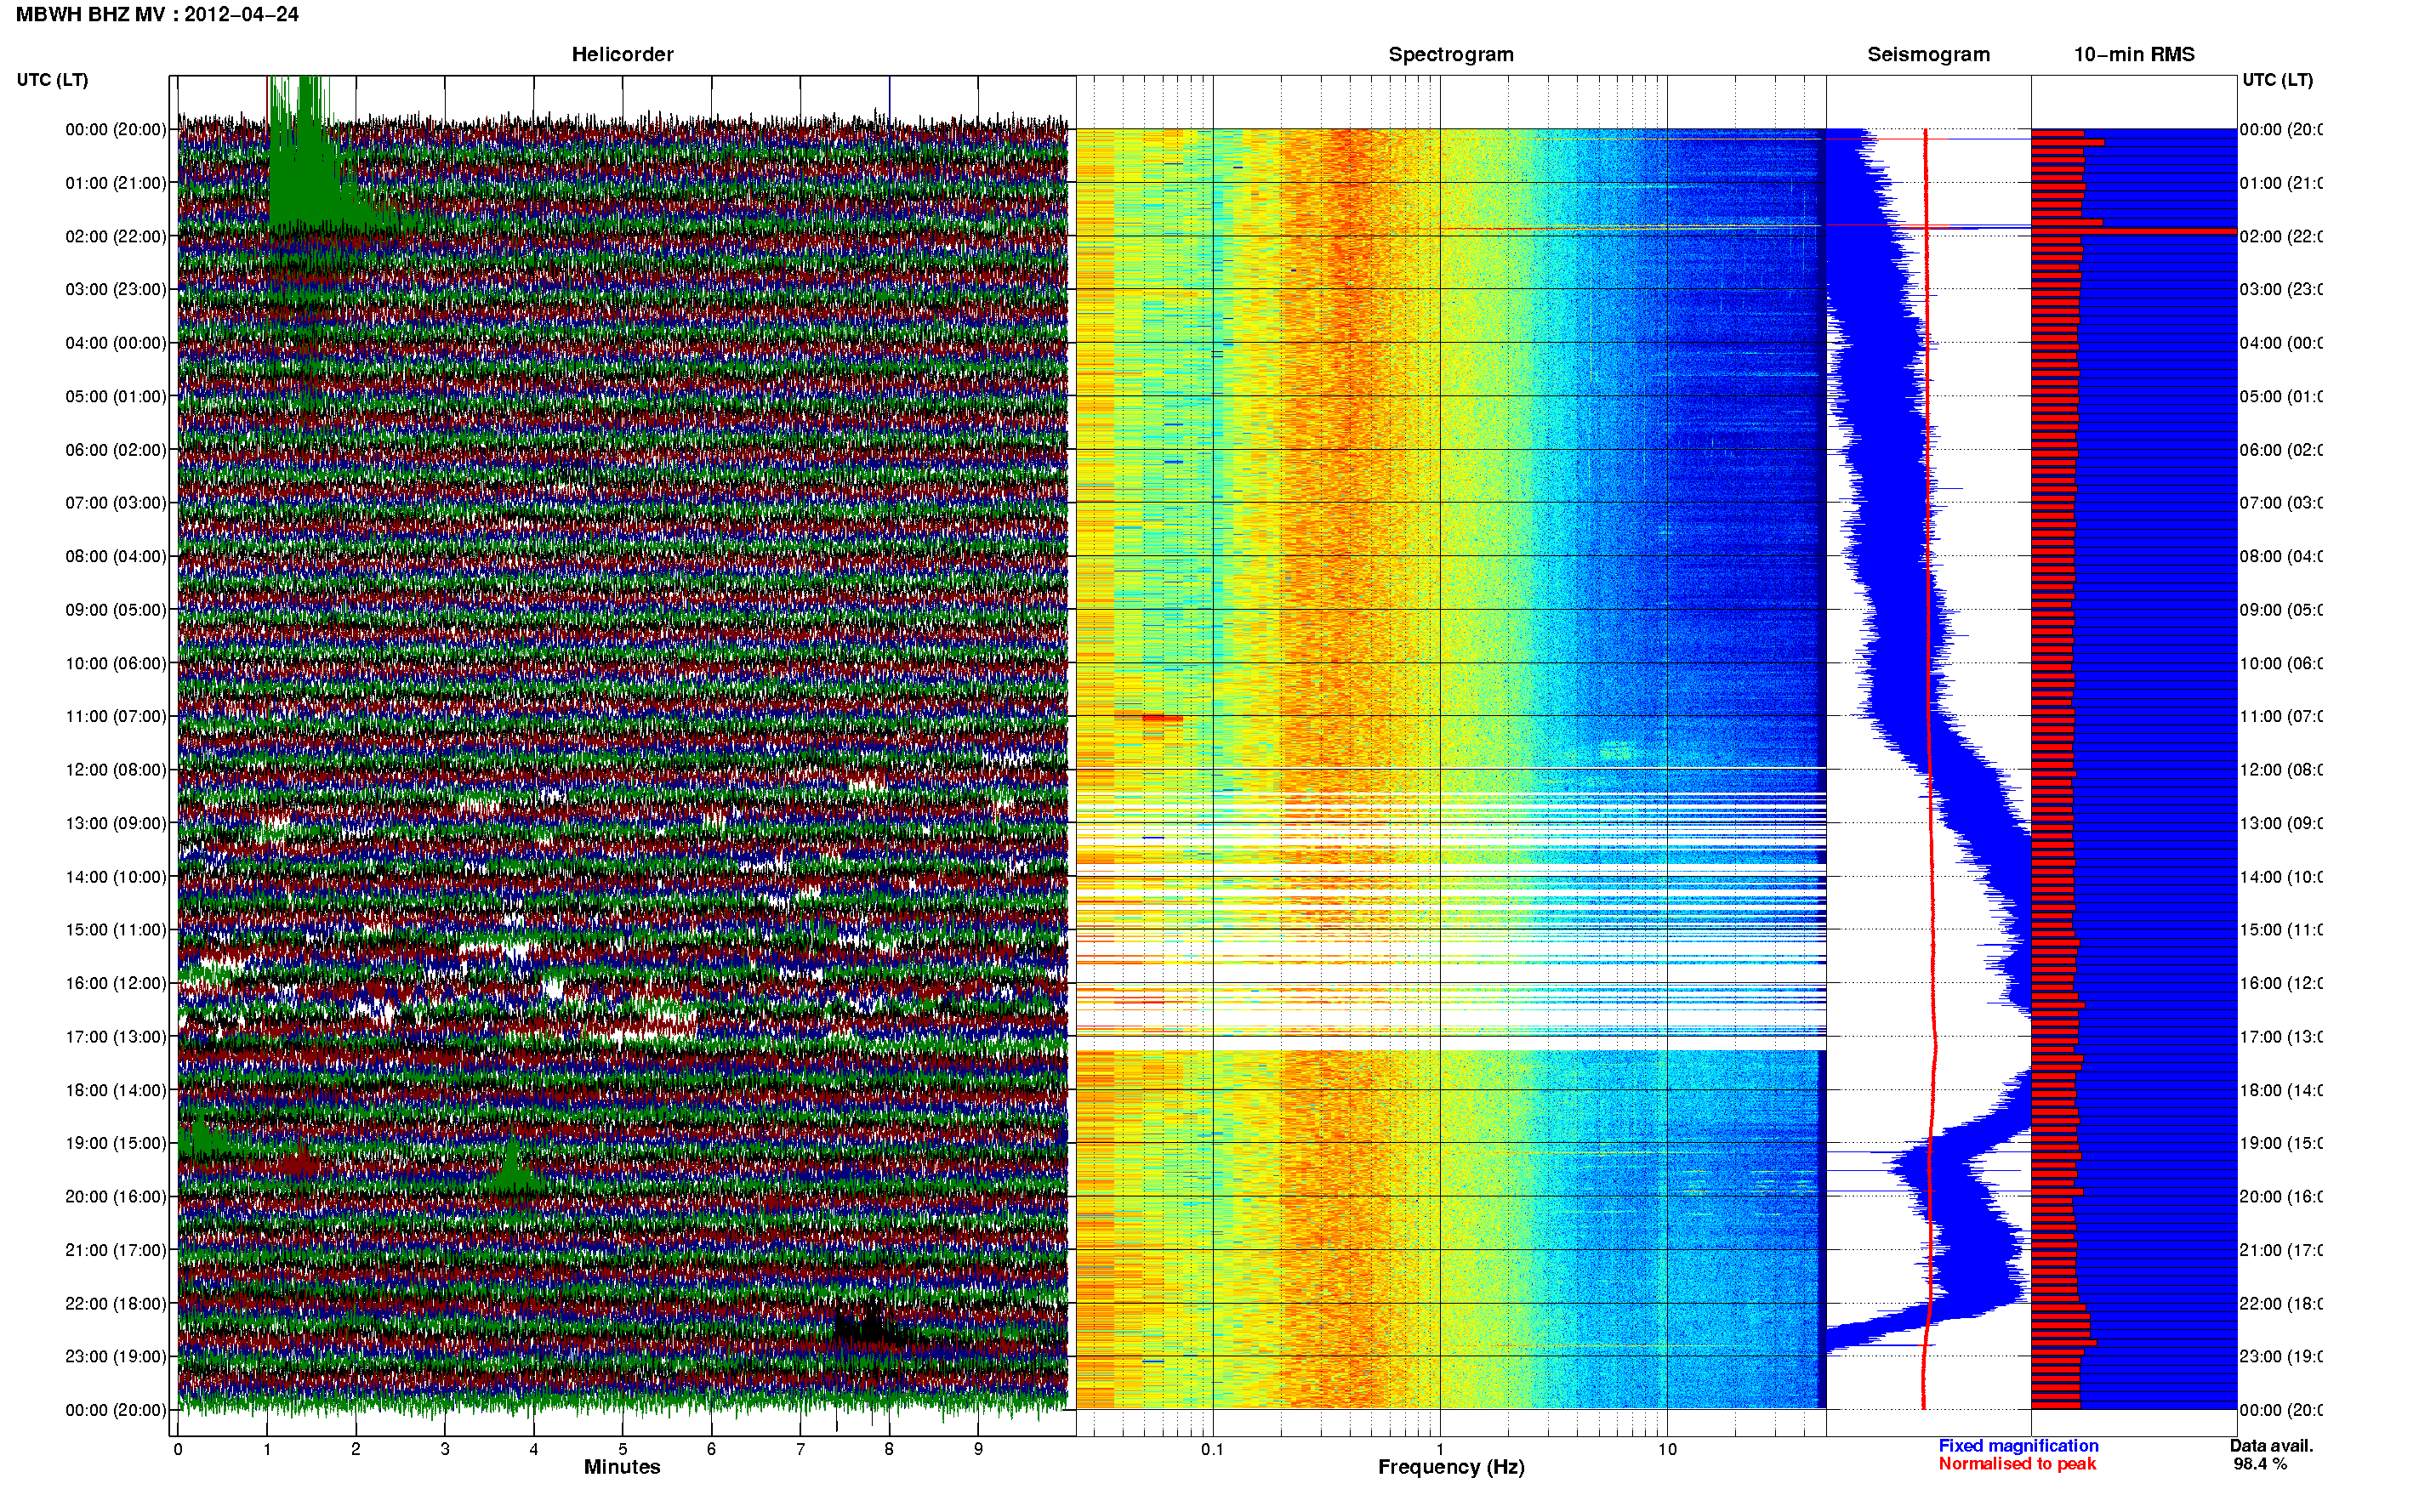
Task: Click the '15:00 (11:00)' left time label
Action: coord(116,929)
